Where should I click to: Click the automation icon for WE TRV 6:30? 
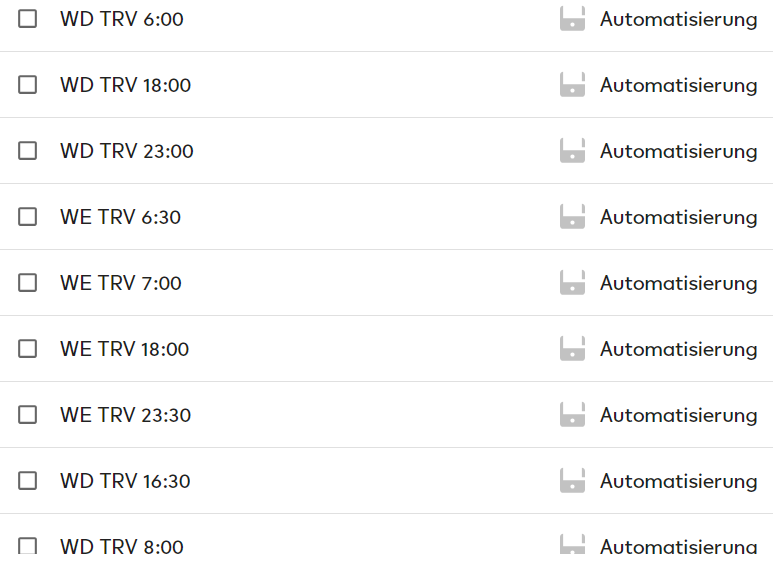pyautogui.click(x=572, y=217)
